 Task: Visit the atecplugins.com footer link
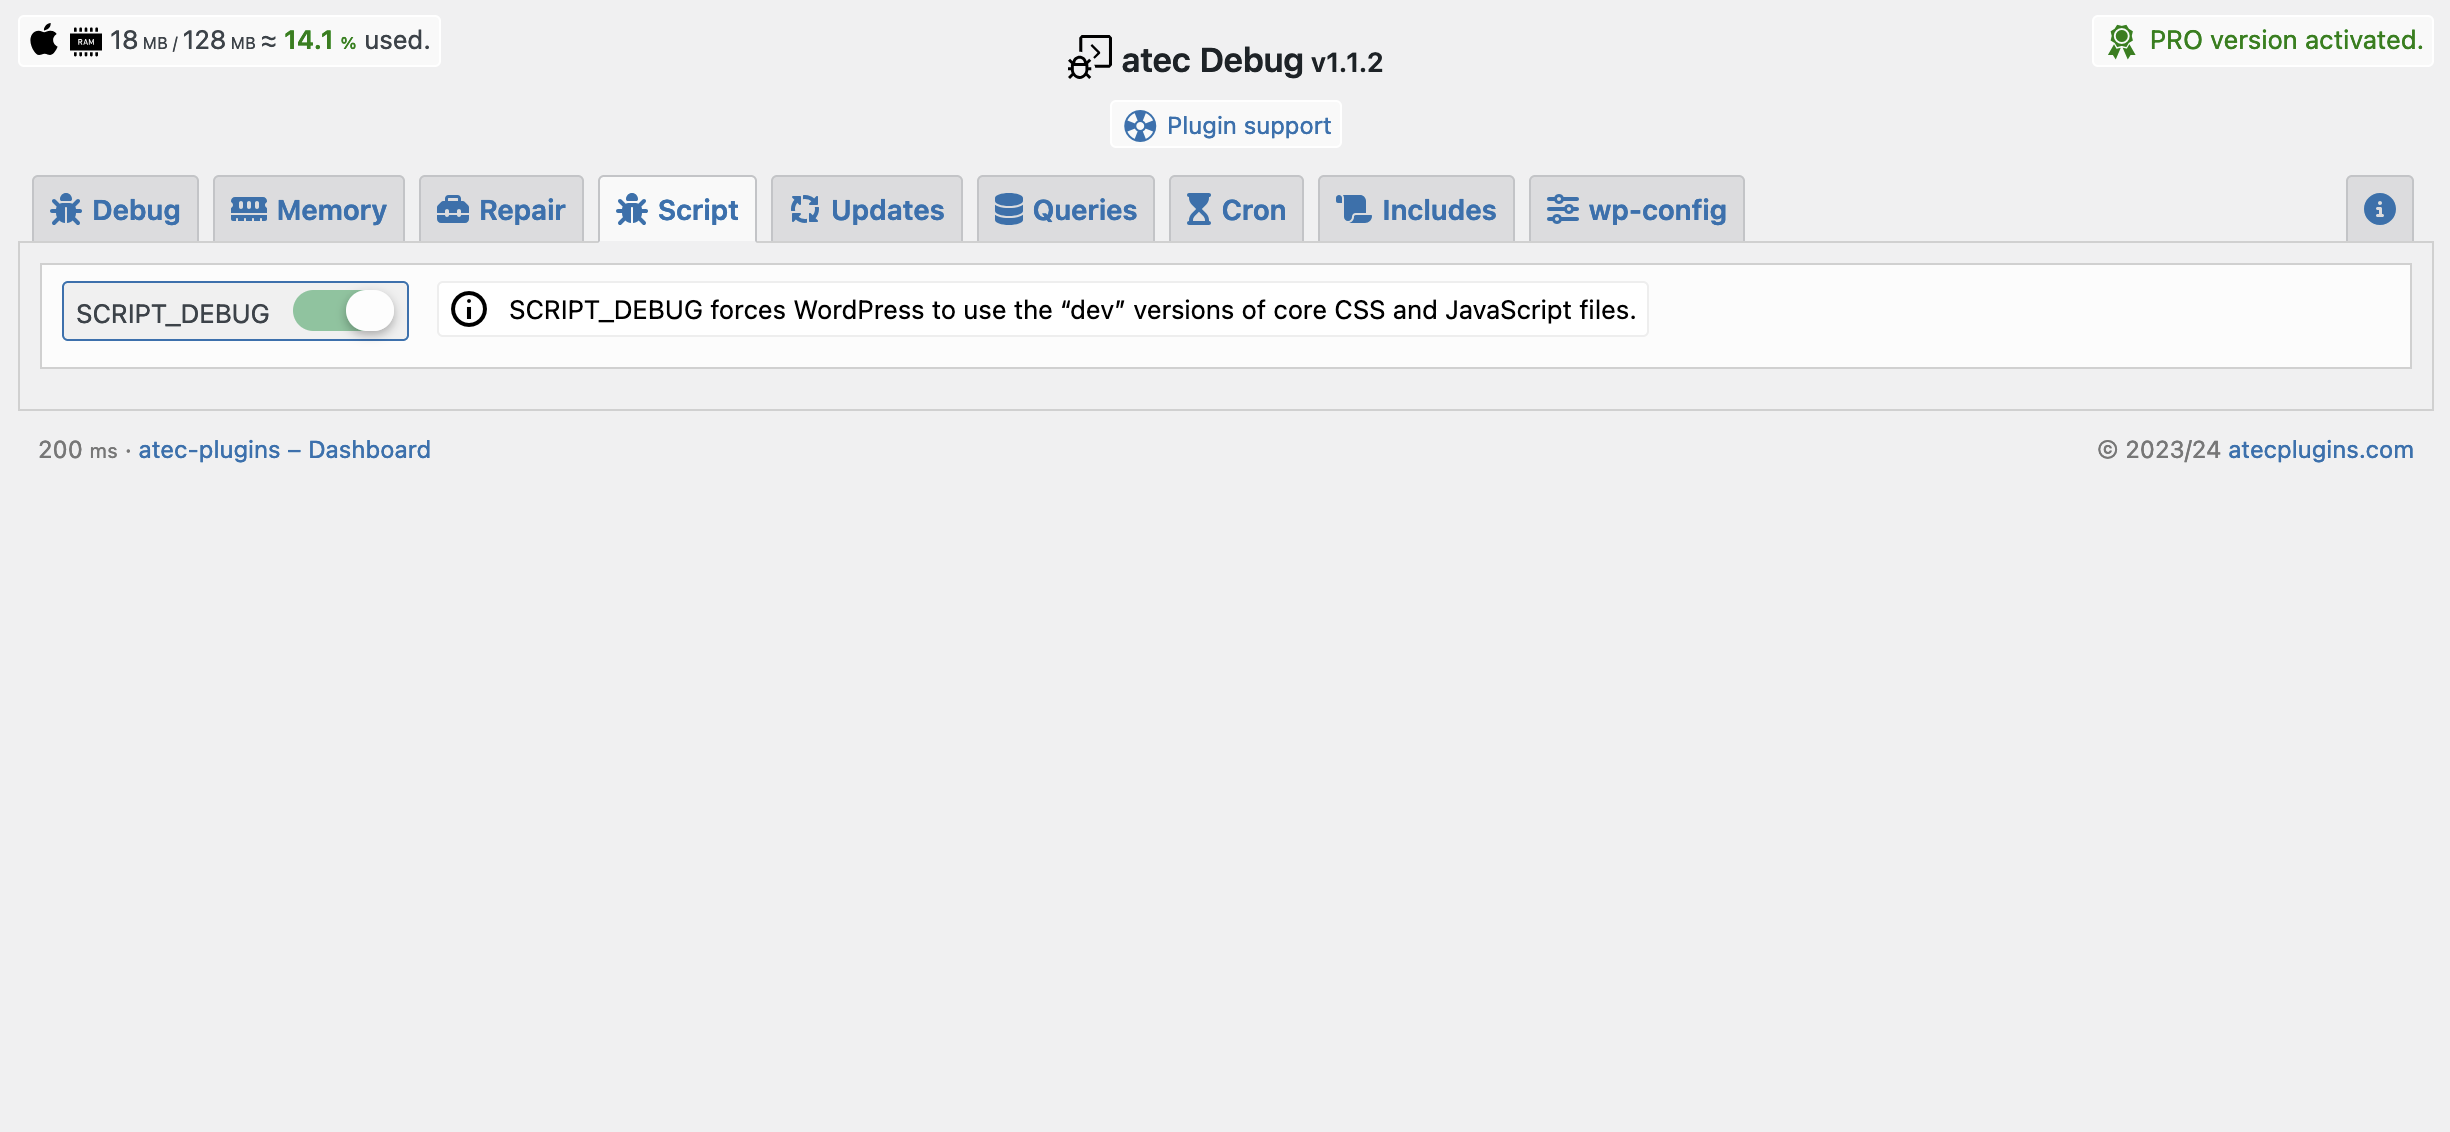(x=2320, y=450)
